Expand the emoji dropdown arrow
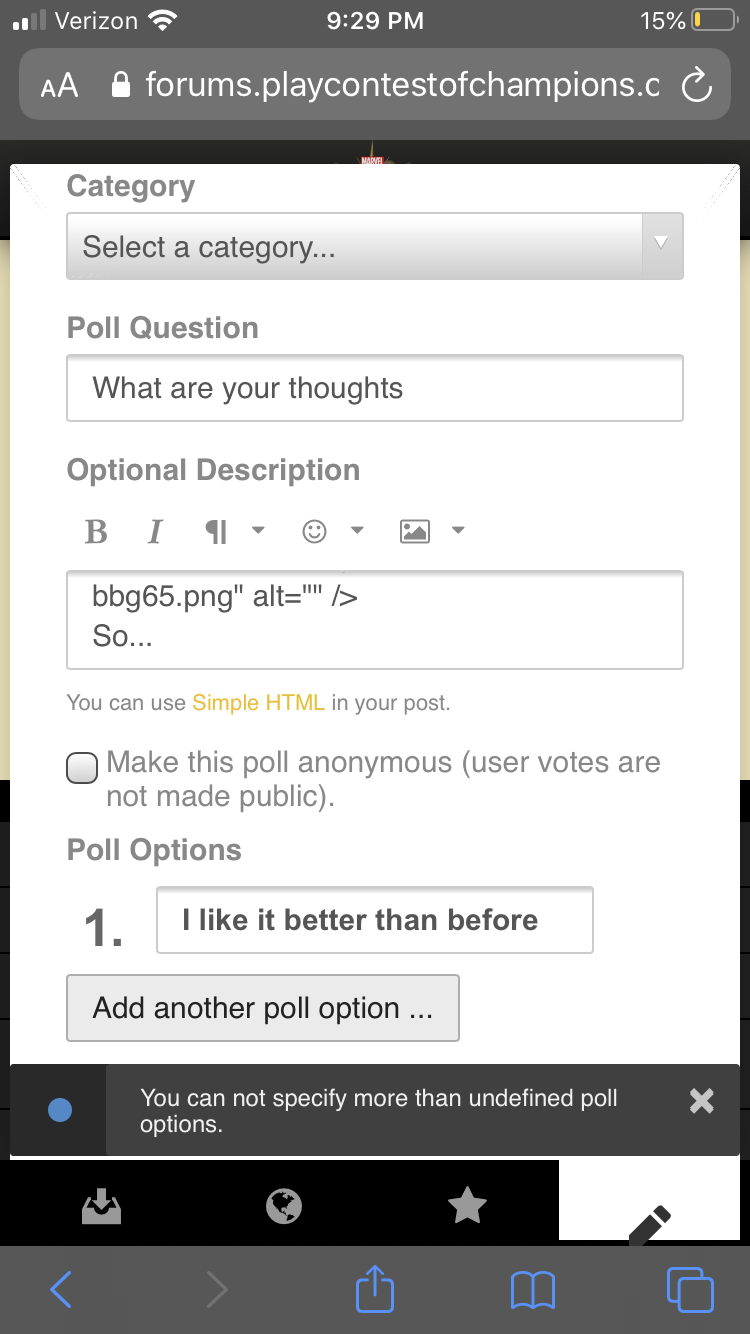This screenshot has width=750, height=1334. (357, 531)
